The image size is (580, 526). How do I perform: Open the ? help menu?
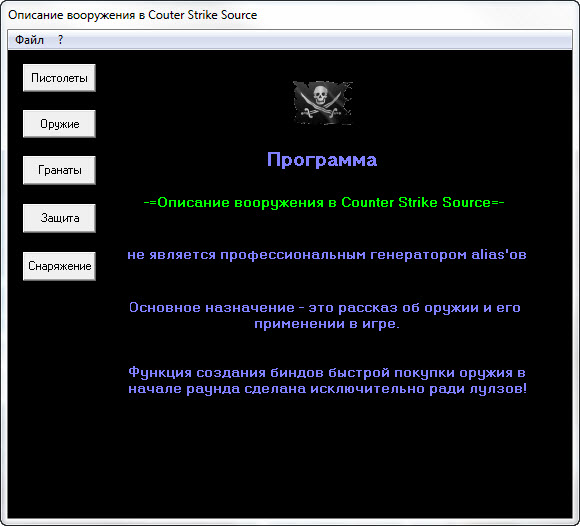60,40
